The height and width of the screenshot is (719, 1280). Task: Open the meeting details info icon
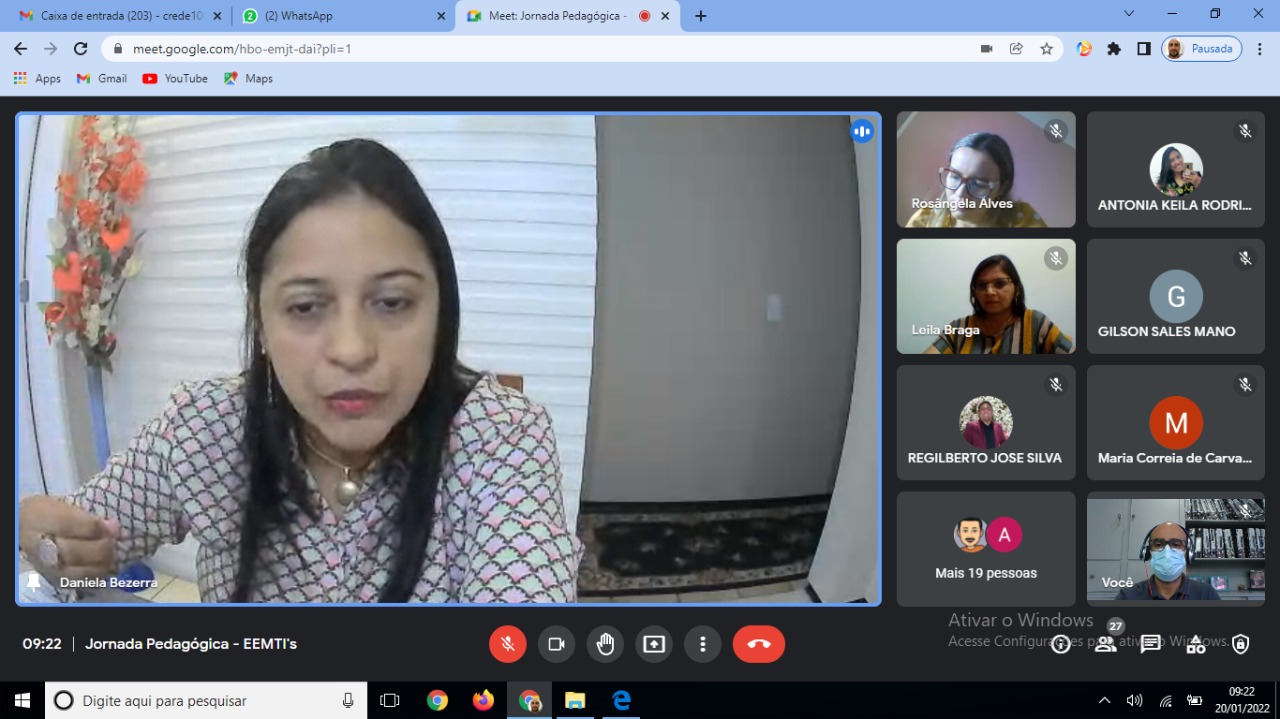1061,644
